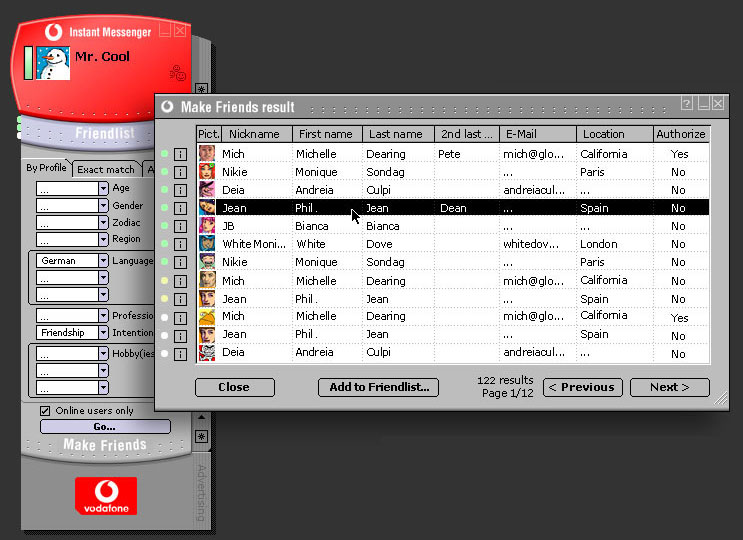Viewport: 743px width, 540px height.
Task: Select the By Profile tab
Action: tap(46, 168)
